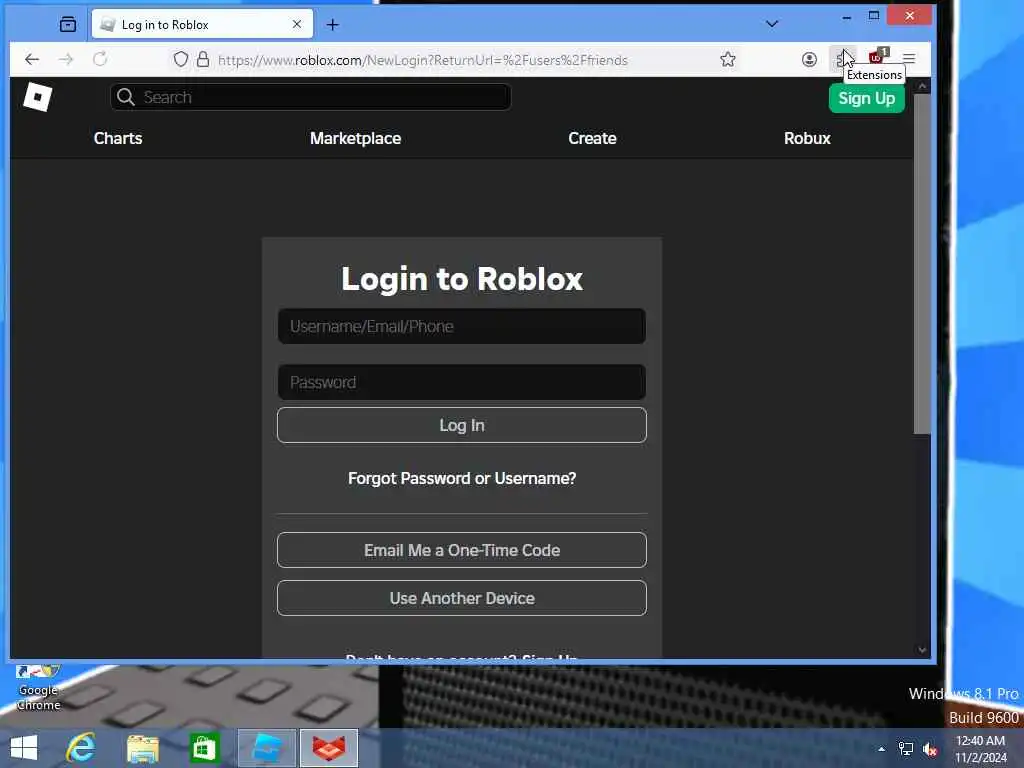Select the Log in to Roblox tab
Screen dimensions: 1024x768
pos(202,24)
